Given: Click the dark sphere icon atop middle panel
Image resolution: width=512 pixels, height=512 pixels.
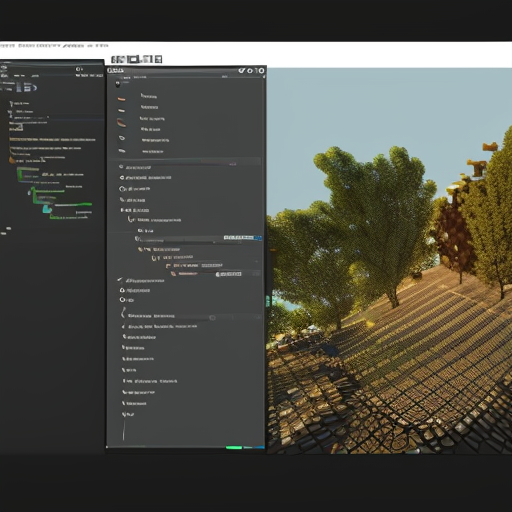Looking at the screenshot, I should [118, 84].
